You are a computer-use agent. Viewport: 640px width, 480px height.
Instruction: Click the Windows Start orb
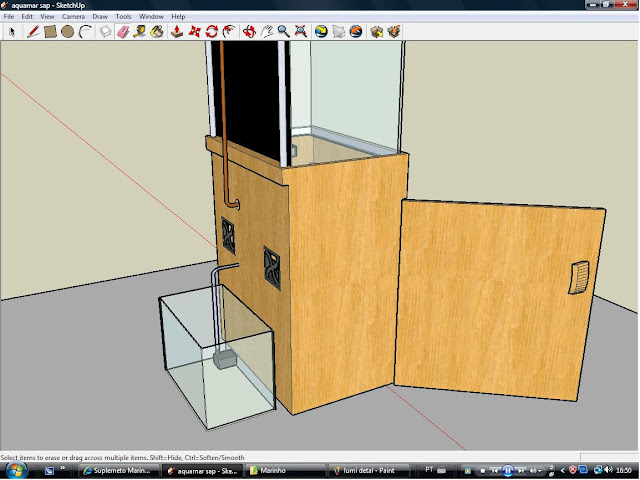[17, 471]
